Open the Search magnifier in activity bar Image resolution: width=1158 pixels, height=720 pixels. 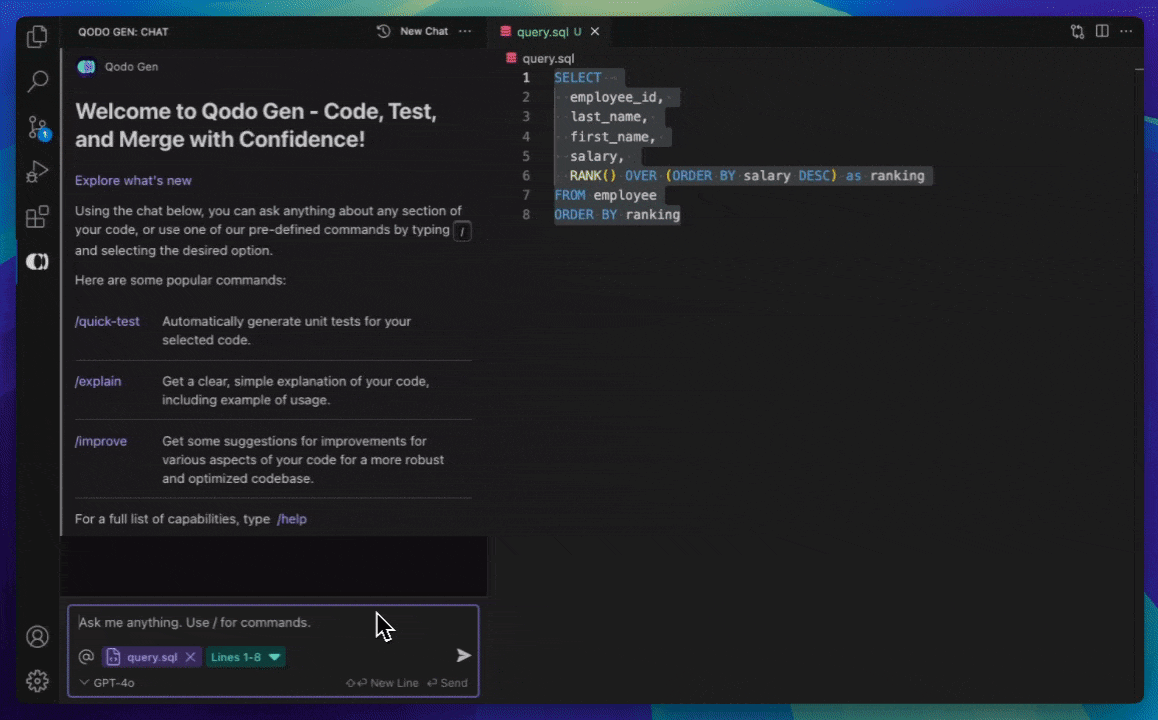[x=37, y=81]
